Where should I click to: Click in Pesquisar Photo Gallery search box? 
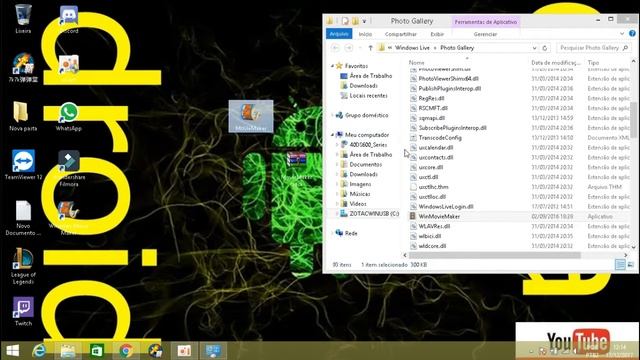[x=593, y=48]
